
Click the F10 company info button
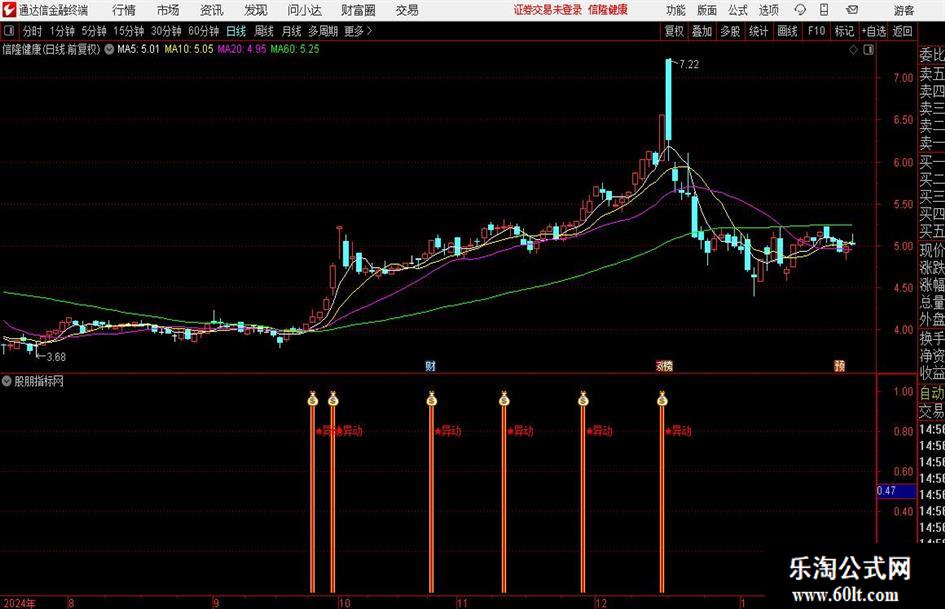click(816, 31)
